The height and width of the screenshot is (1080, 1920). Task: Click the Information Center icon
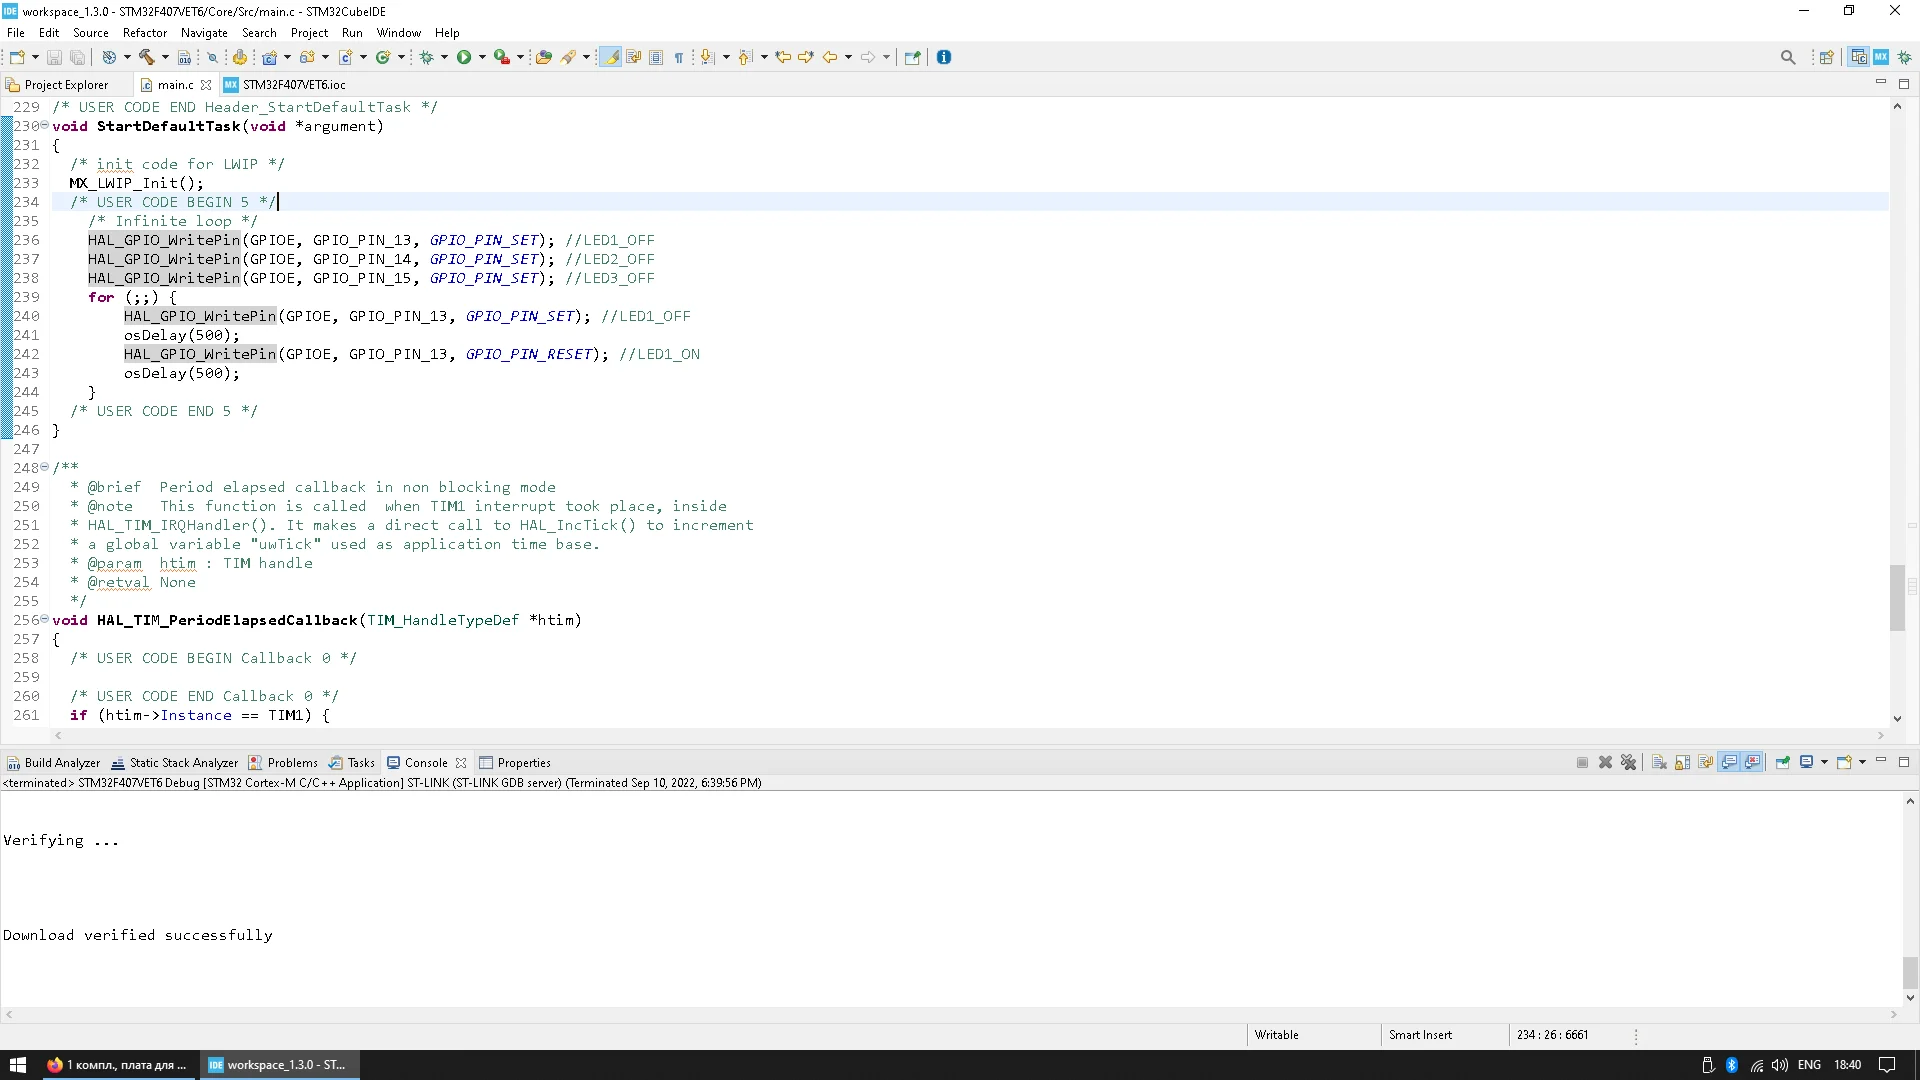pyautogui.click(x=944, y=57)
